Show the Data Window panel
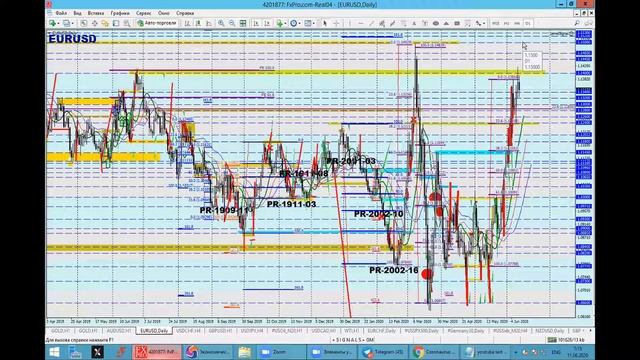This screenshot has height=360, width=640. click(x=94, y=23)
